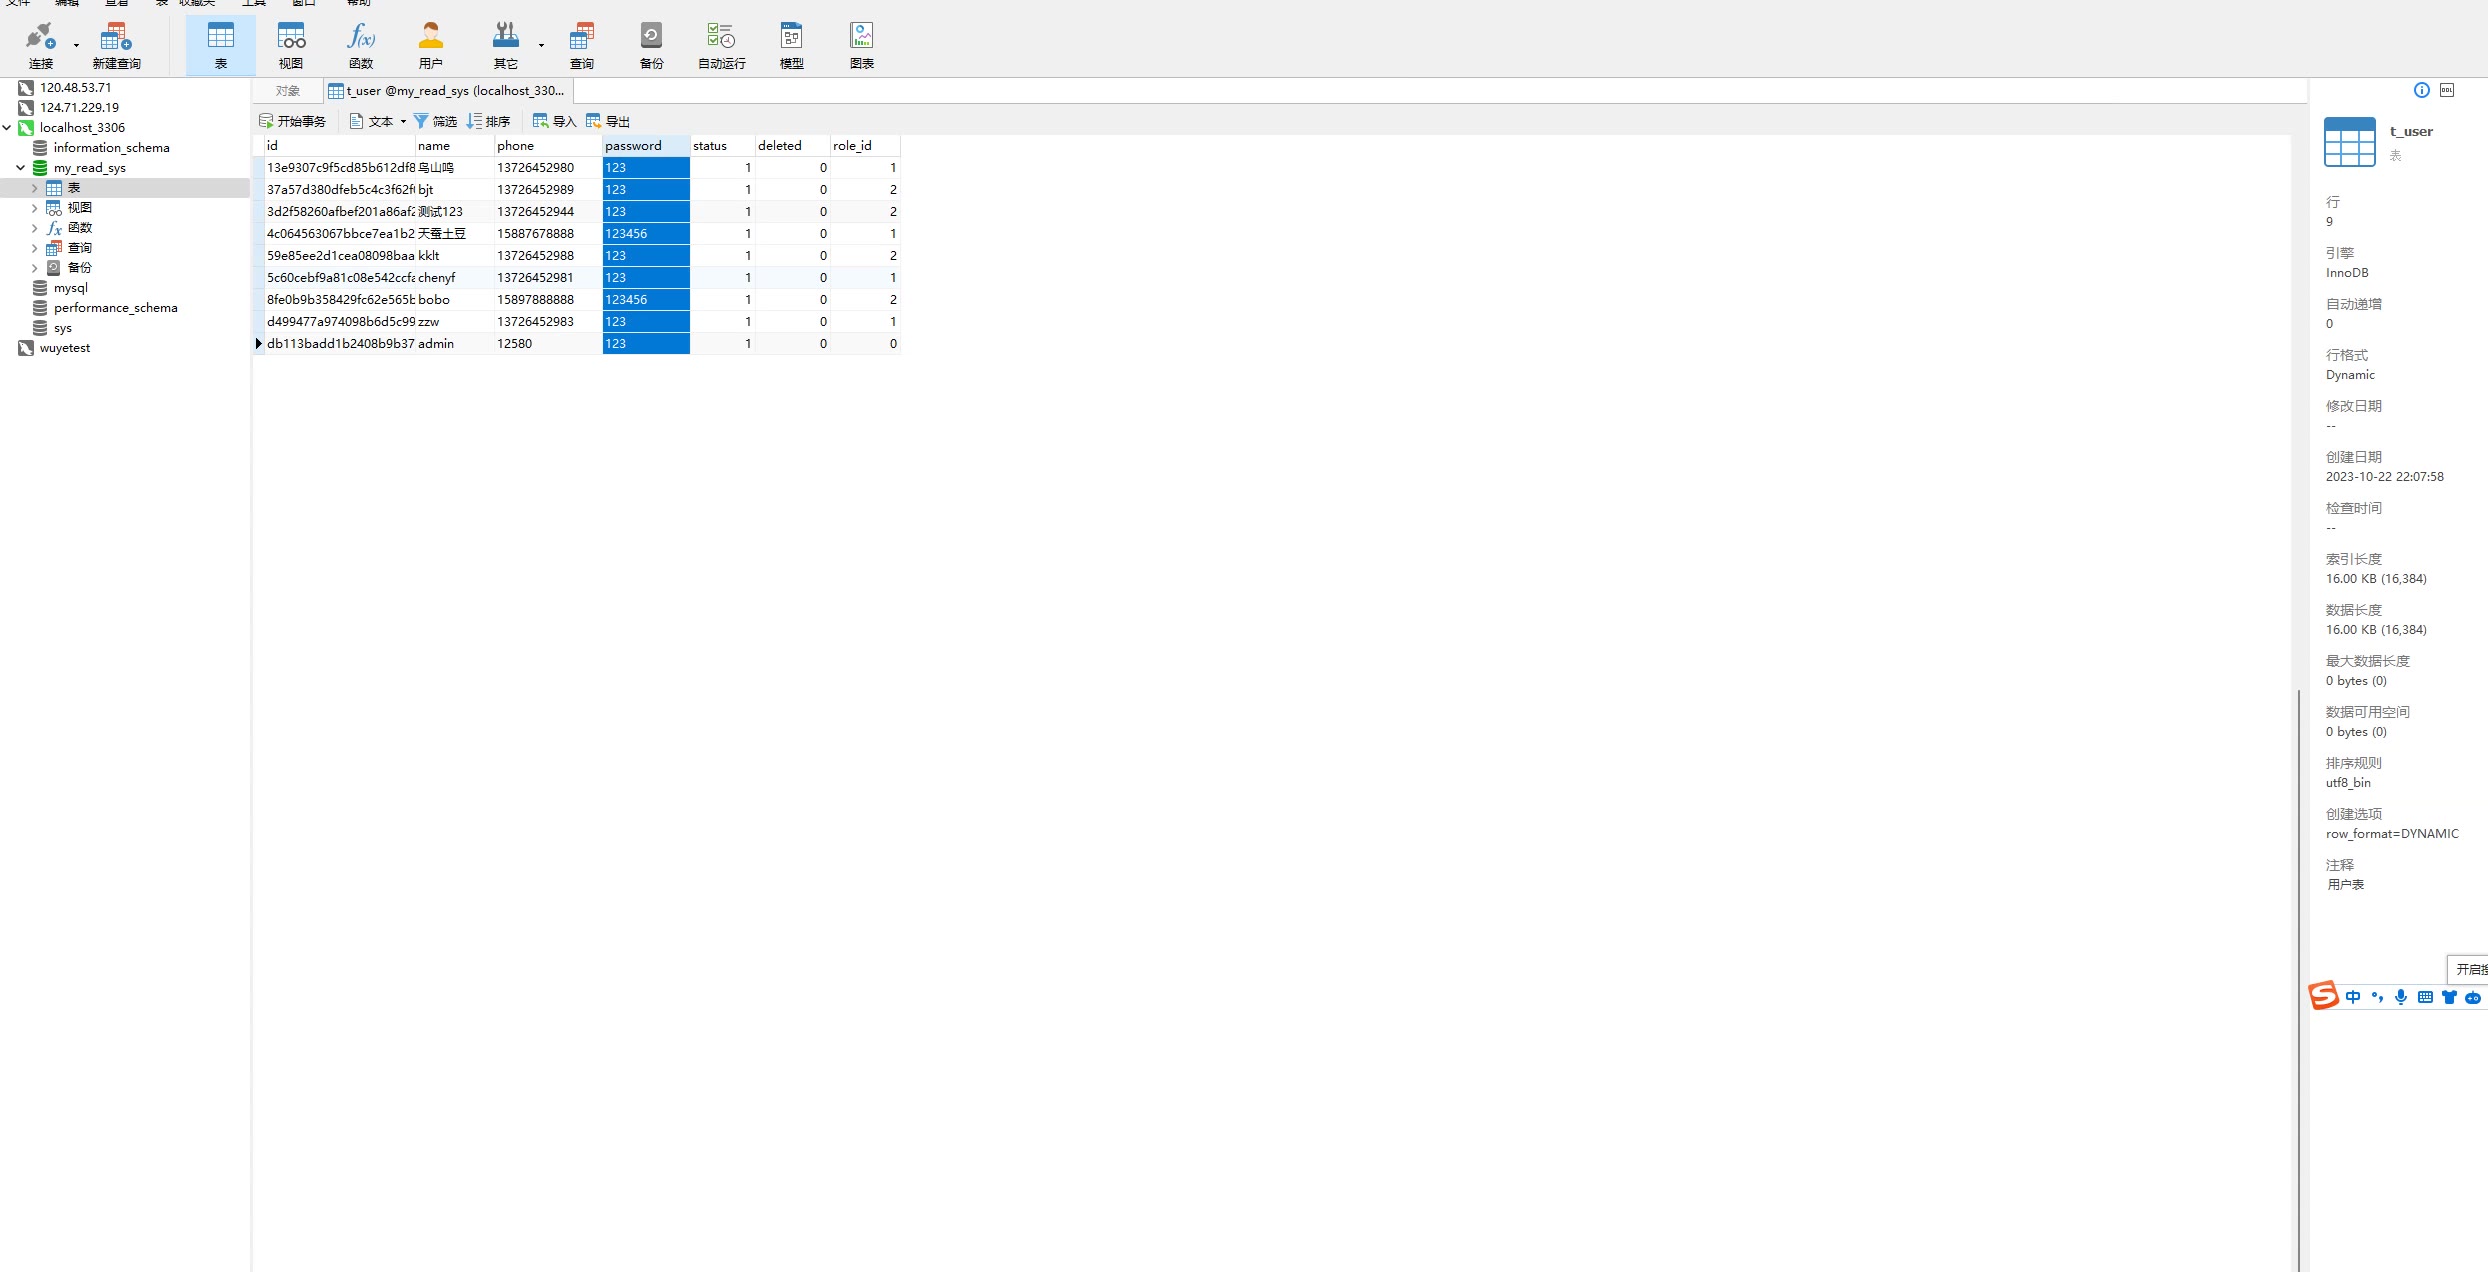Screen dimensions: 2488x1272
Task: Click the 筛选 (Filter) button
Action: [435, 121]
